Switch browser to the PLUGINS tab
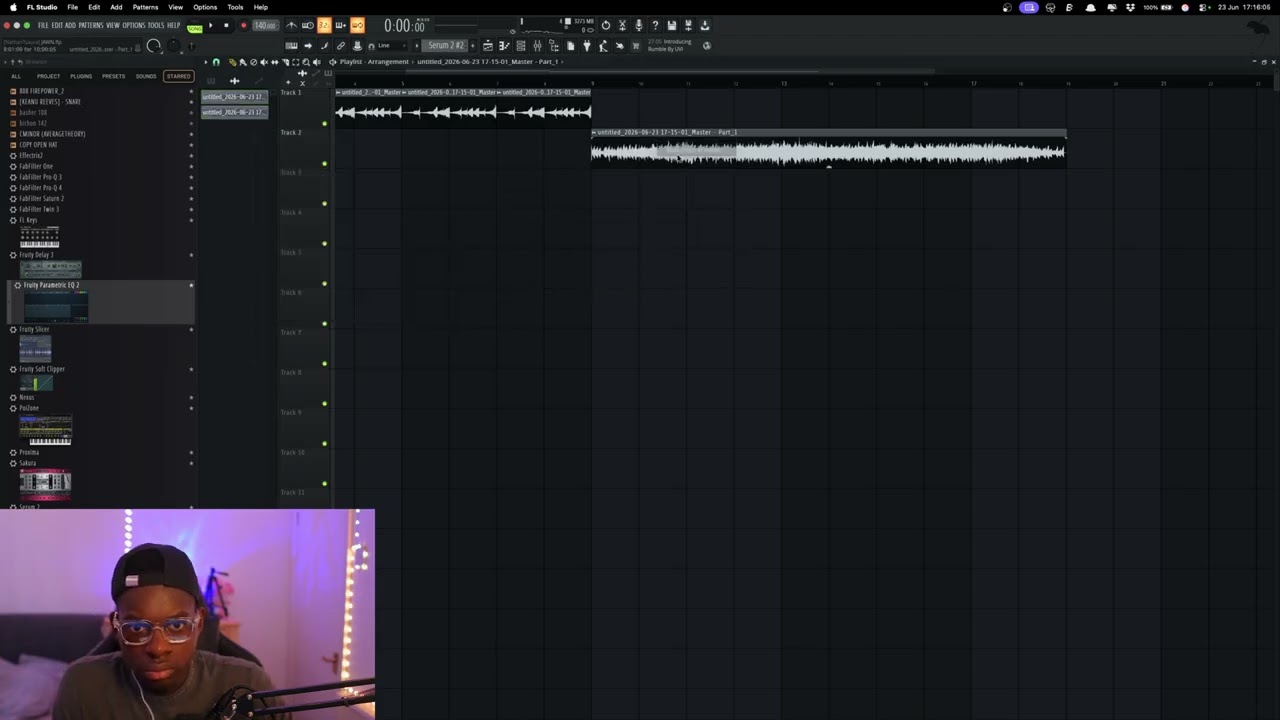This screenshot has height=720, width=1280. tap(81, 76)
